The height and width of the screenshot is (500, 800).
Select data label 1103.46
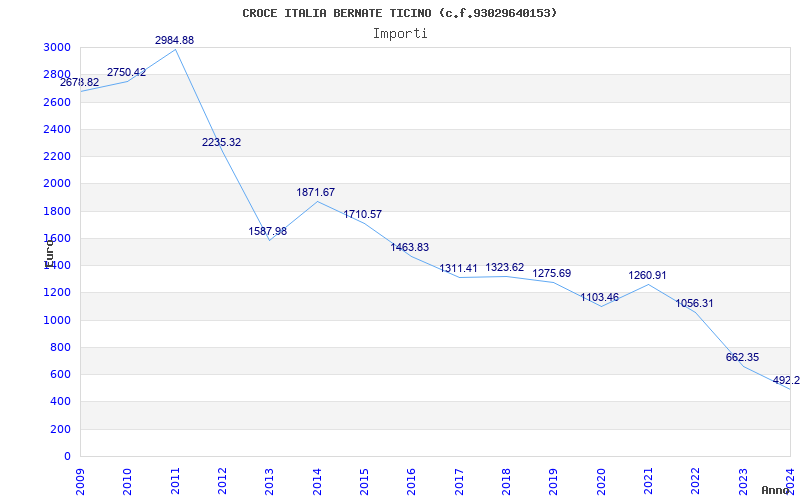pos(599,297)
